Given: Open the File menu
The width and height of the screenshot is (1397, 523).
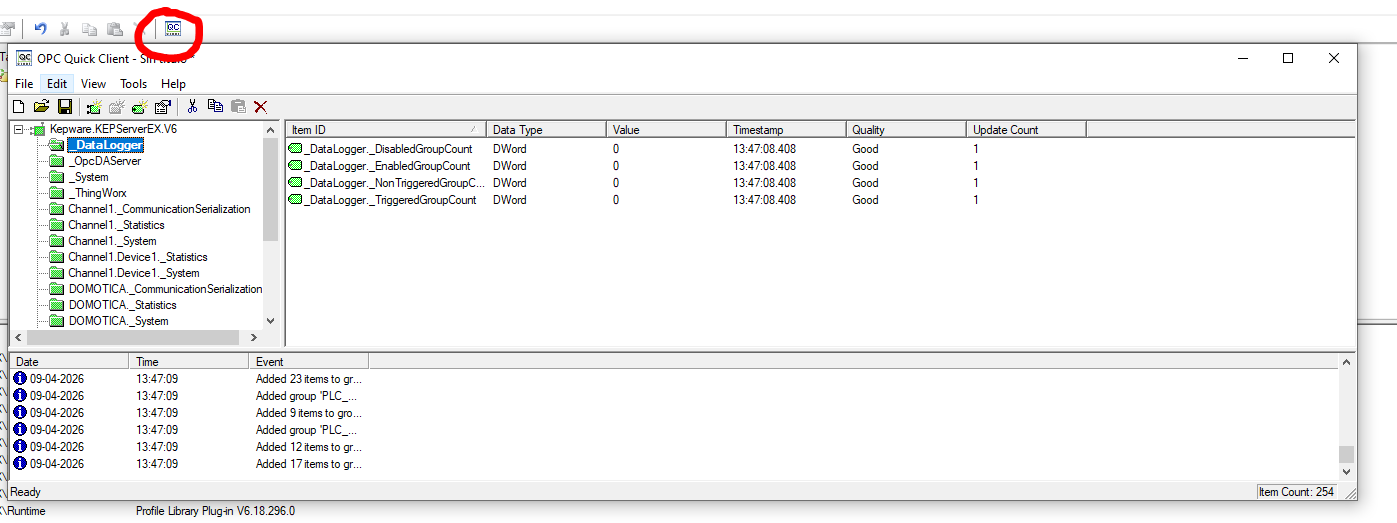Looking at the screenshot, I should [24, 84].
